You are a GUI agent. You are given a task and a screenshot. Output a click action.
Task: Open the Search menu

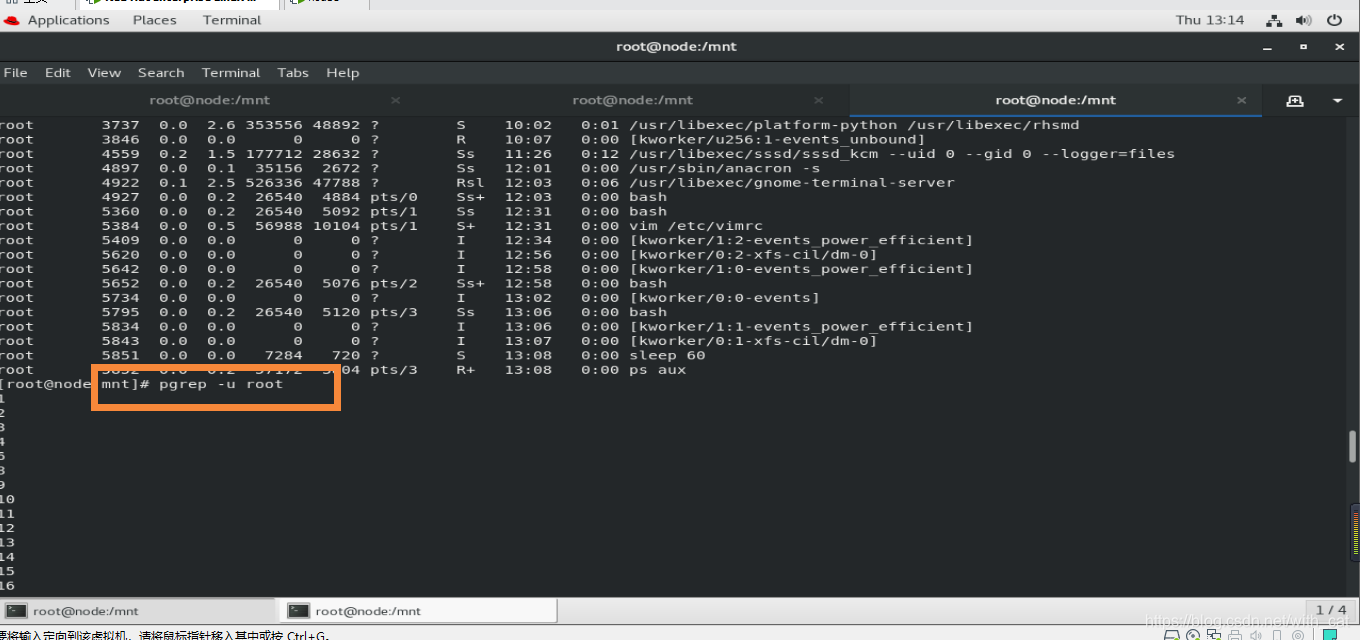161,73
